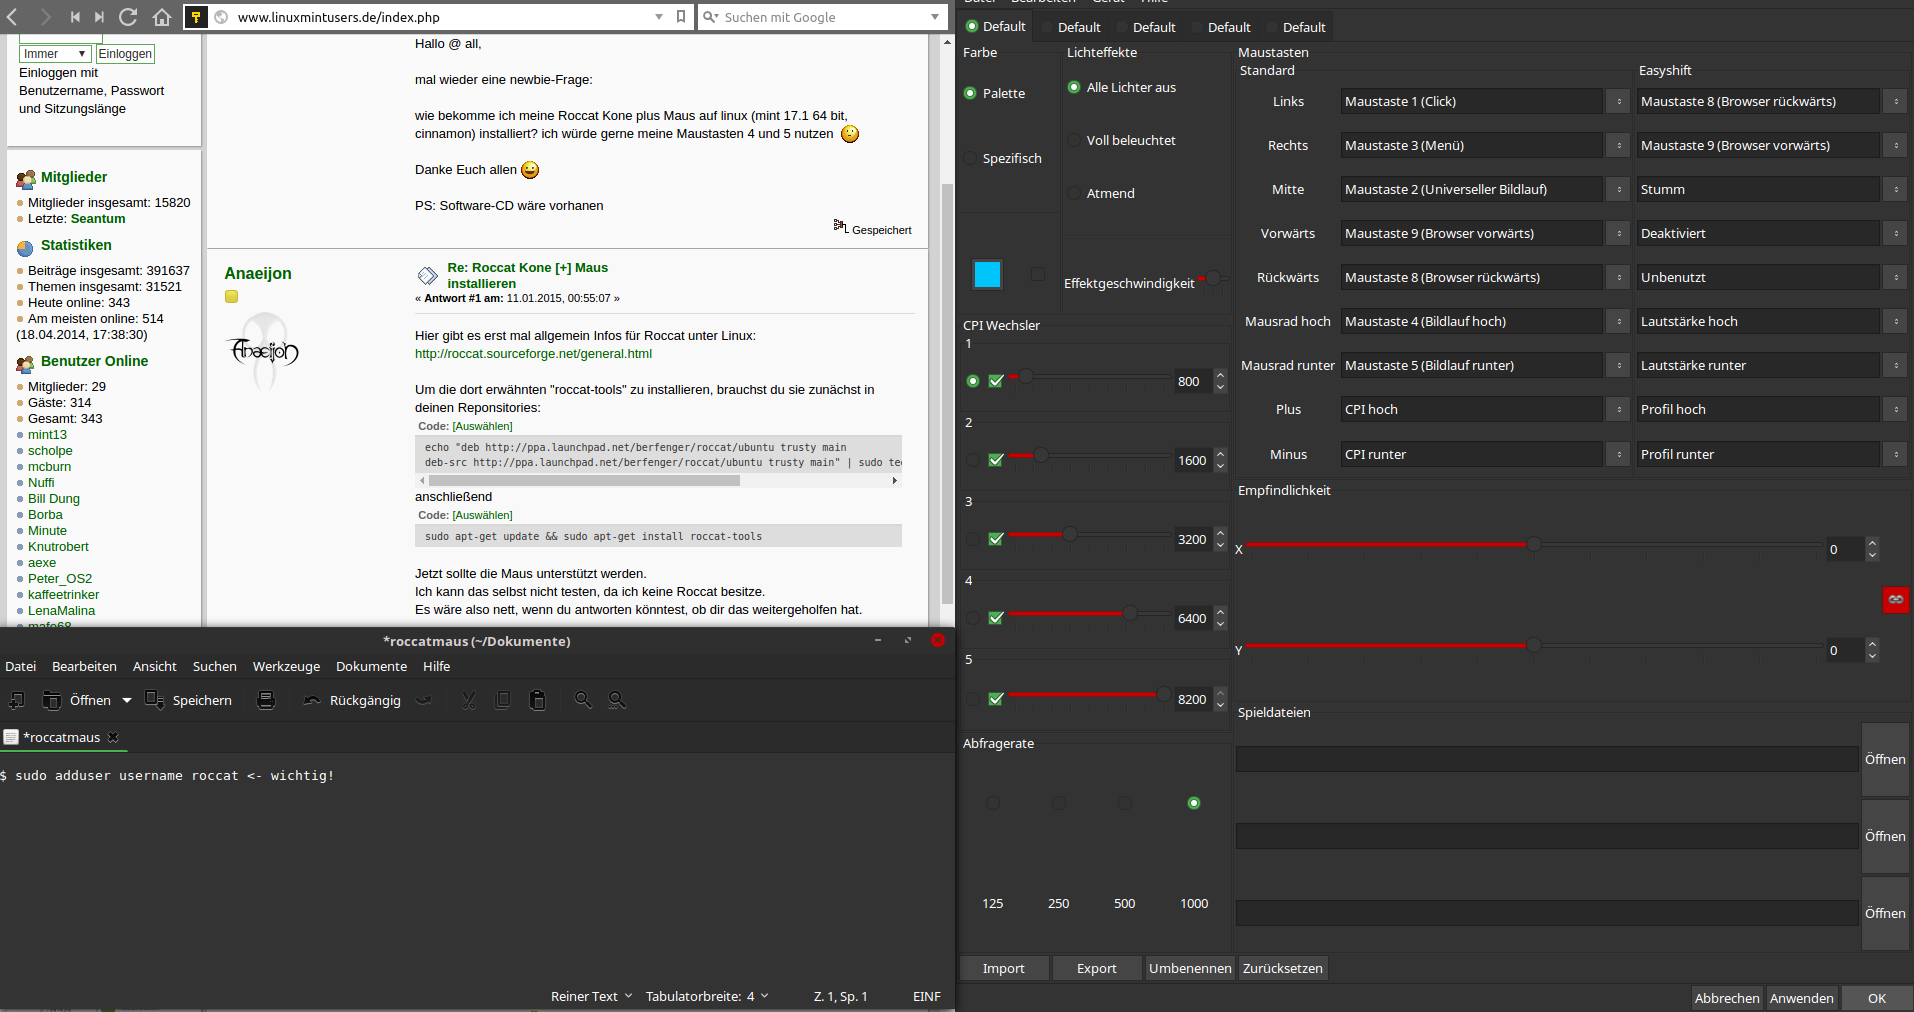Open find and replace in the editor
The width and height of the screenshot is (1914, 1012).
pyautogui.click(x=617, y=700)
